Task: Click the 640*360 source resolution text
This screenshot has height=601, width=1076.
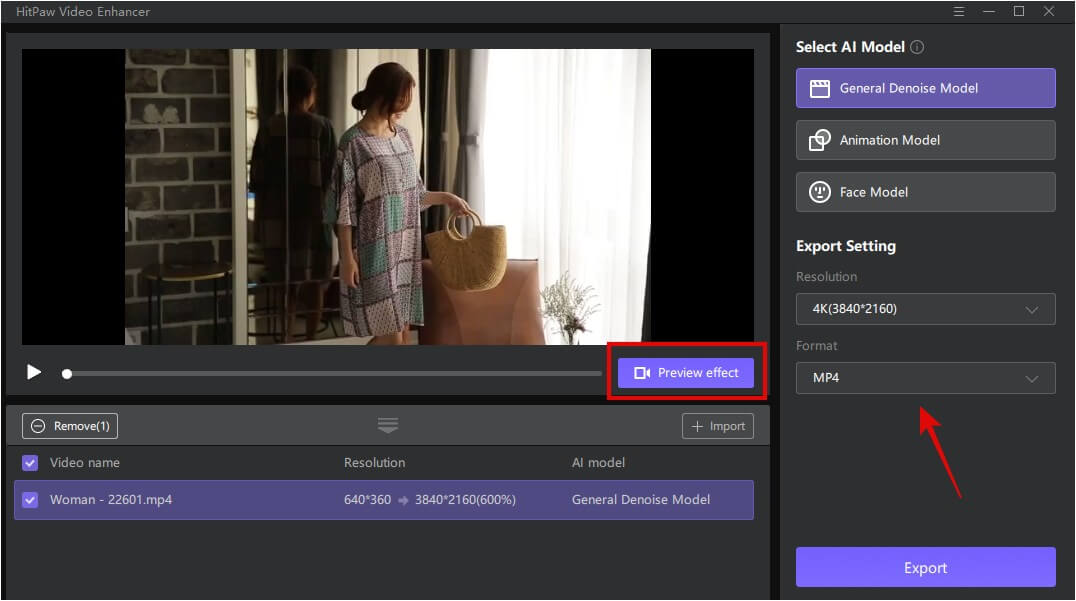Action: point(367,500)
